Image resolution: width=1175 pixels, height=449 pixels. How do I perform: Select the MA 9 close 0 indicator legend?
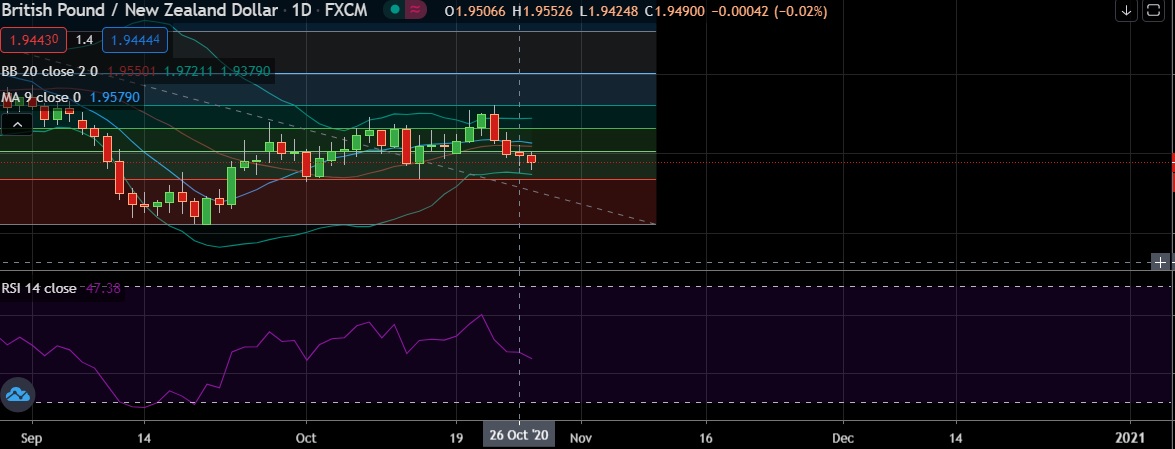point(41,97)
